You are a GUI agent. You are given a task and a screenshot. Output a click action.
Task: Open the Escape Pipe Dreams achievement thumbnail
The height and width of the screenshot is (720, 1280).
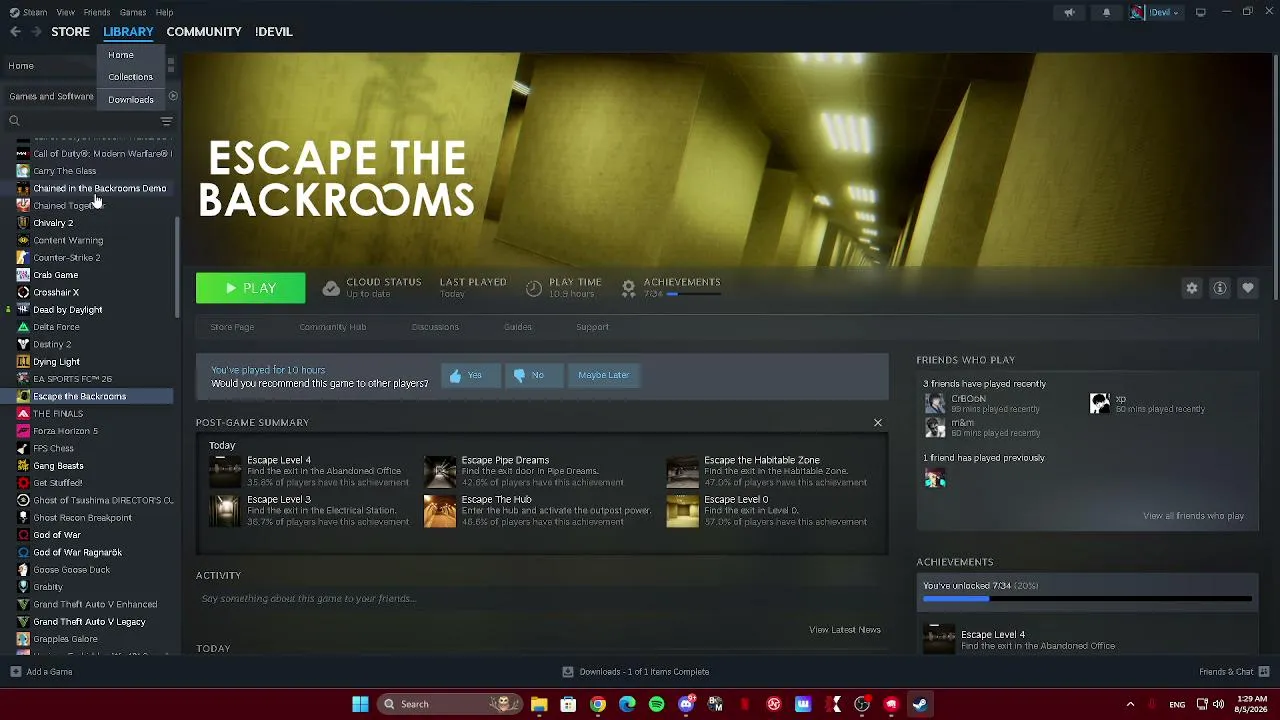click(x=440, y=471)
